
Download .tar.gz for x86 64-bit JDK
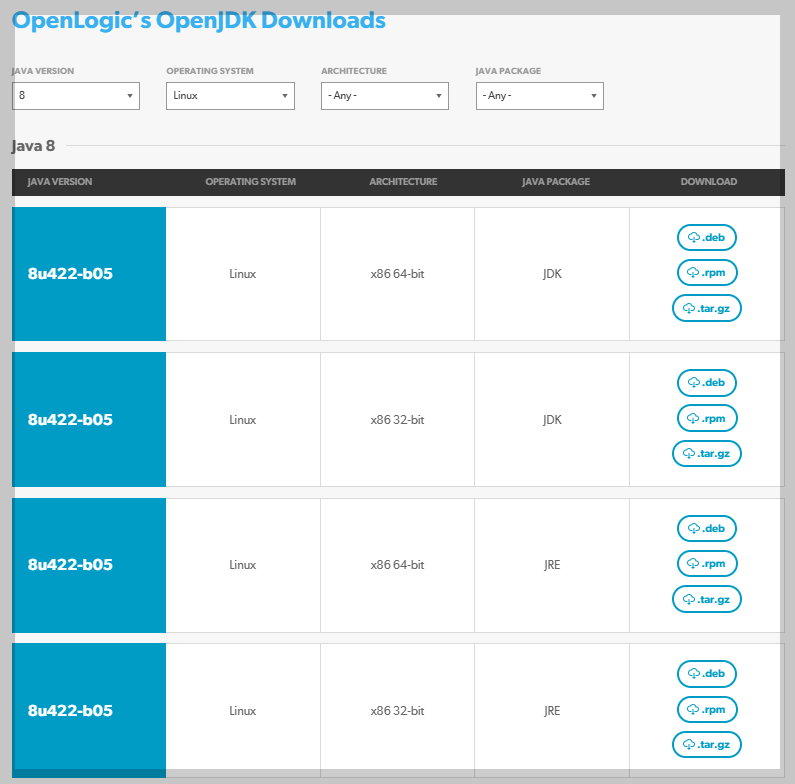(707, 308)
